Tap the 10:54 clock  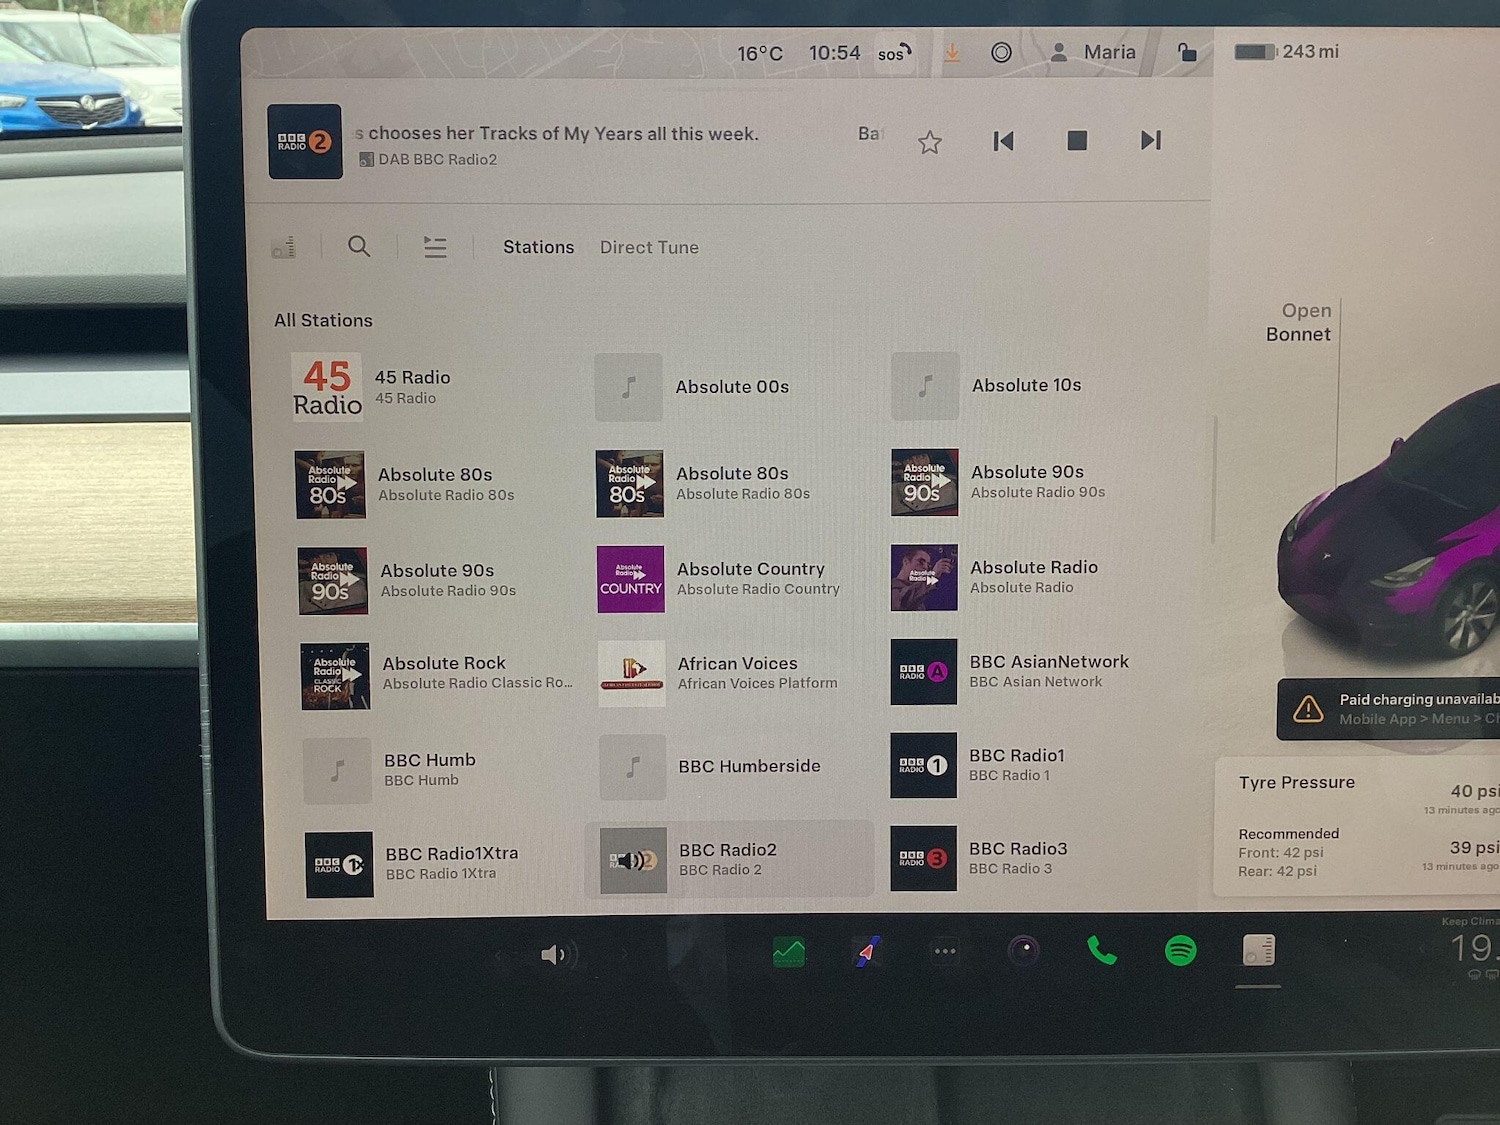coord(834,53)
